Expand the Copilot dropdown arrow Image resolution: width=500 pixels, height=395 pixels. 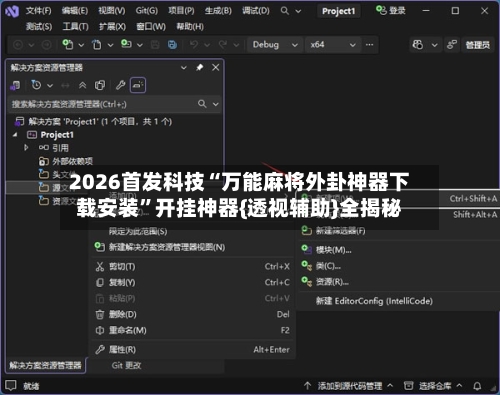[x=434, y=45]
